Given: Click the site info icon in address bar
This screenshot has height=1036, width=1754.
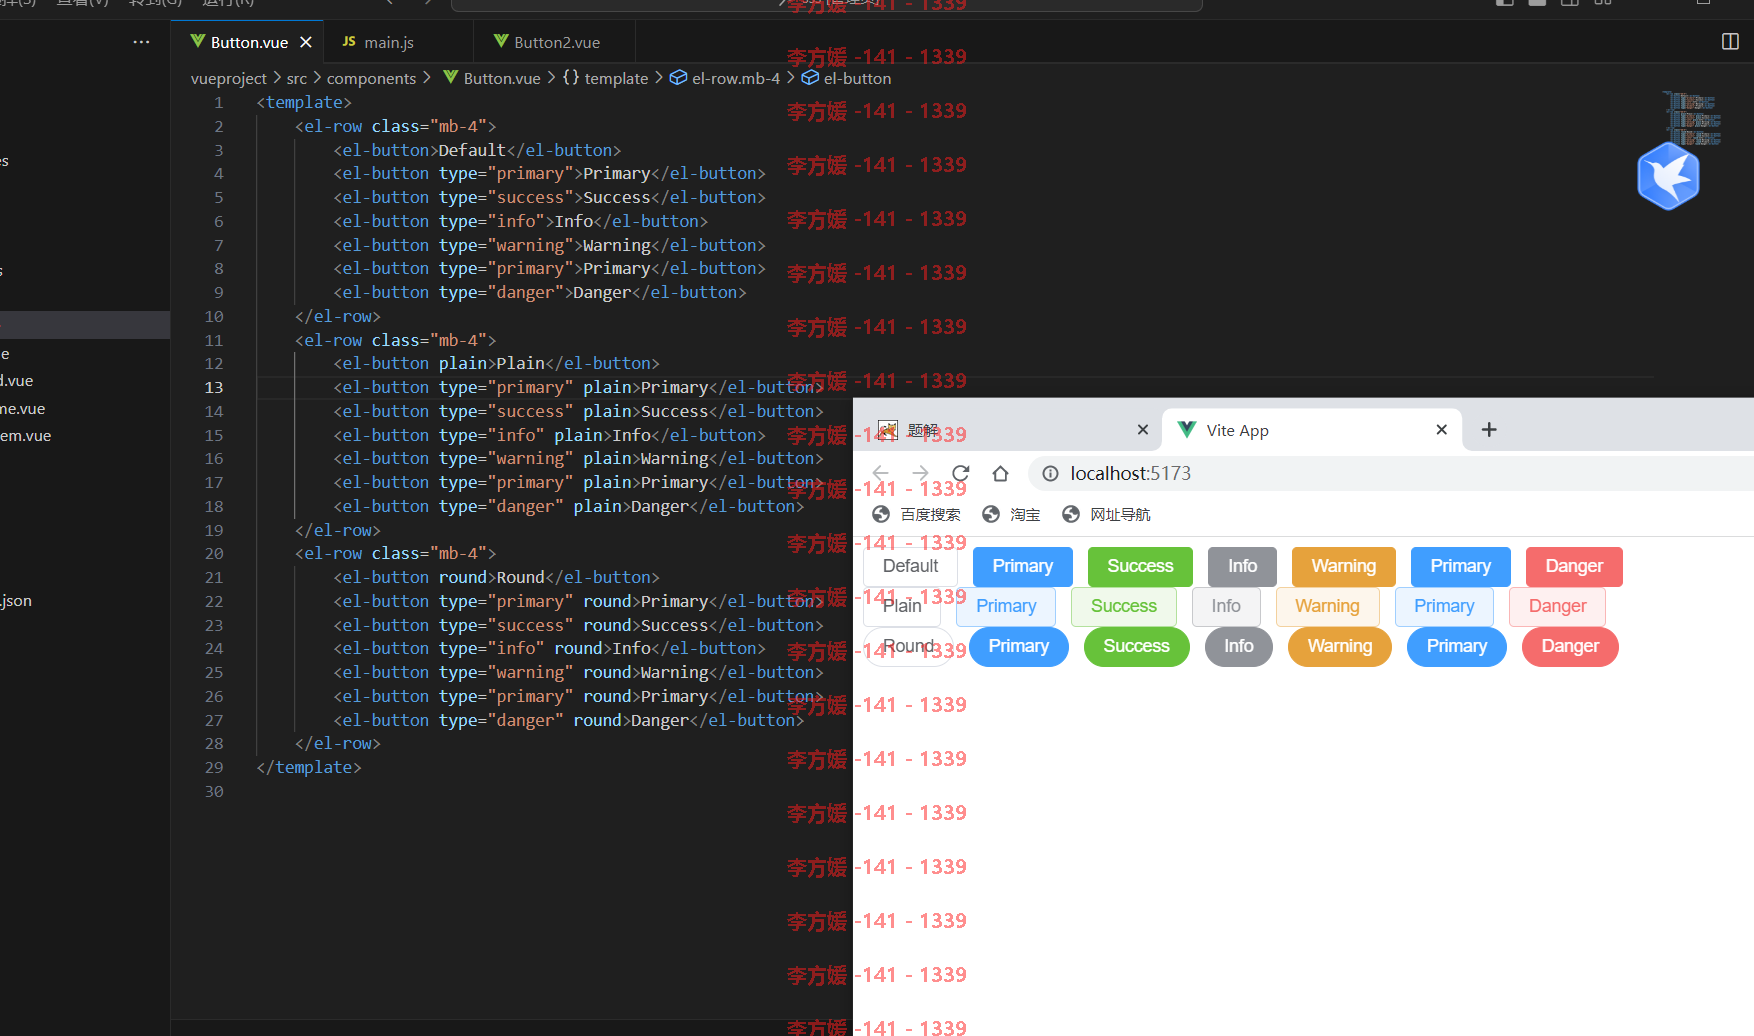Looking at the screenshot, I should pyautogui.click(x=1050, y=474).
